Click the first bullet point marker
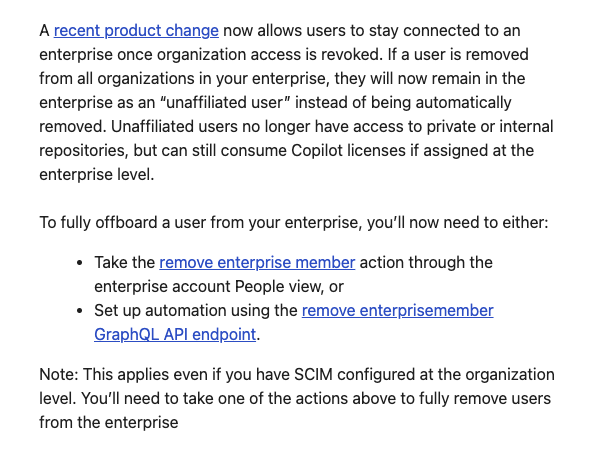The height and width of the screenshot is (456, 601). coord(80,263)
